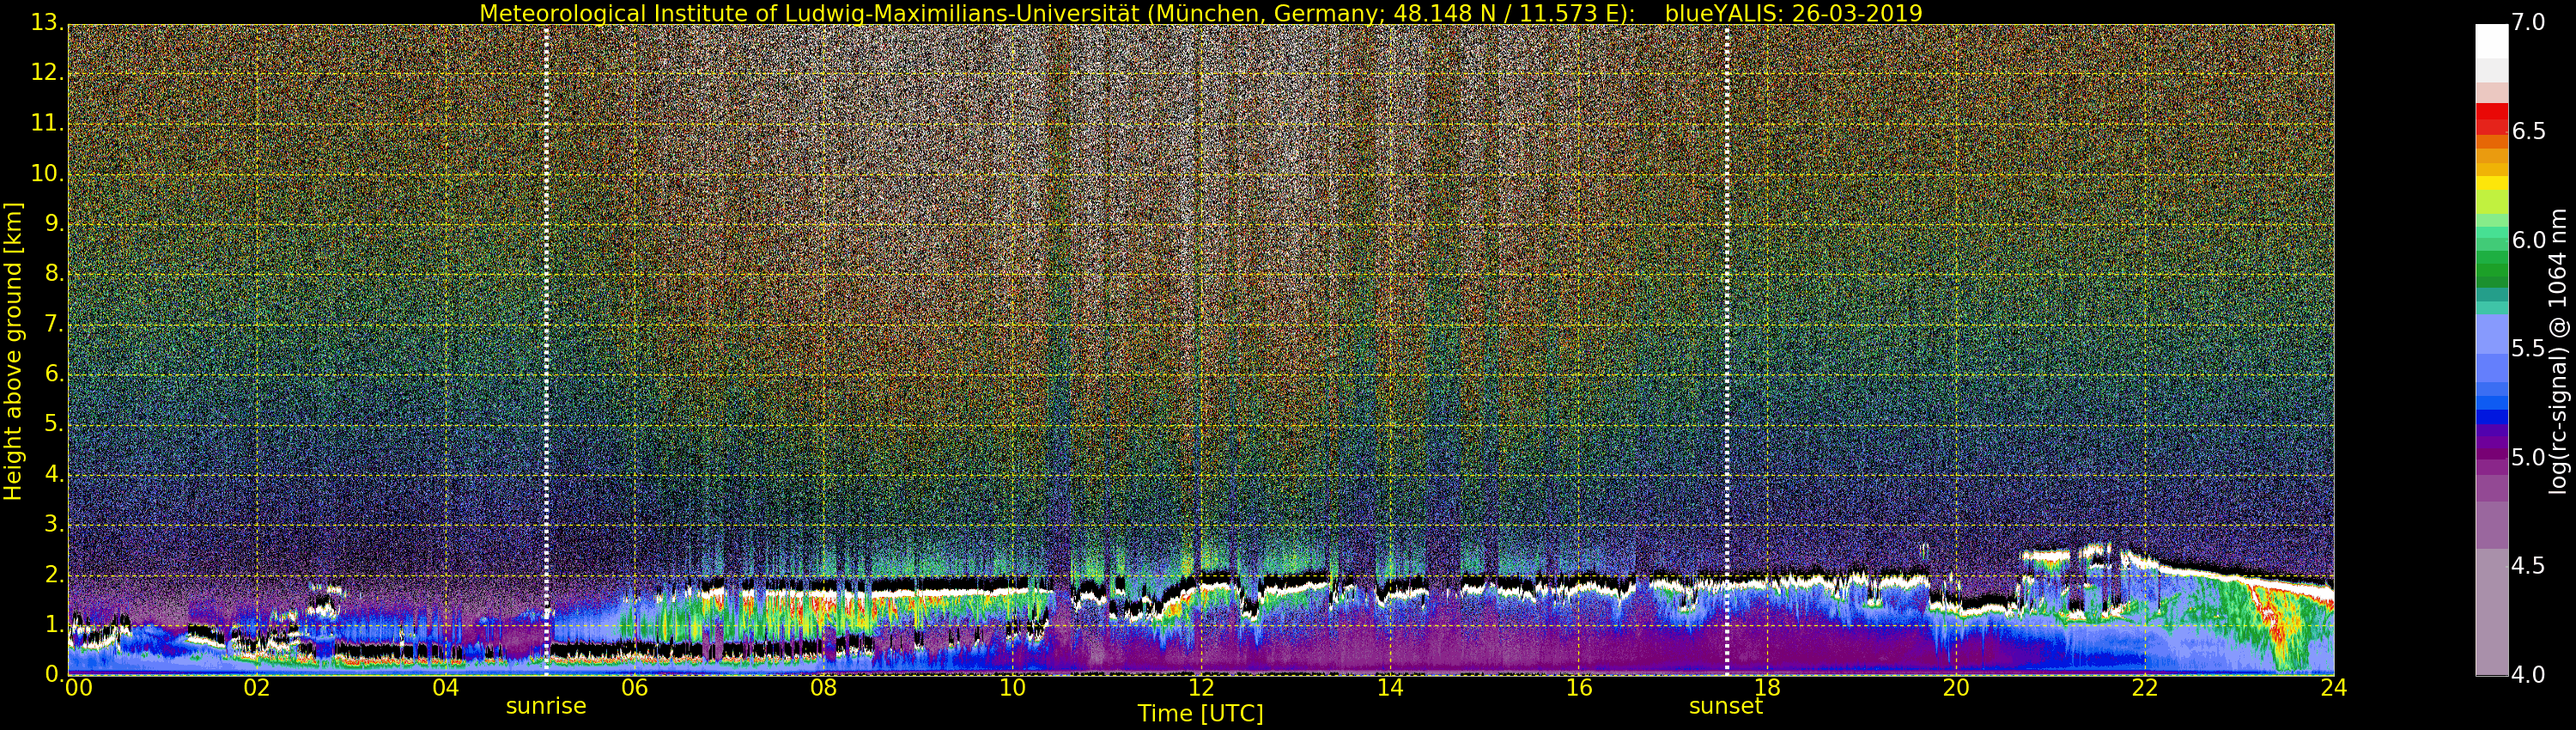The height and width of the screenshot is (730, 2576).
Task: Click the gray-mauve bottom segment of the colorbar
Action: point(2492,612)
